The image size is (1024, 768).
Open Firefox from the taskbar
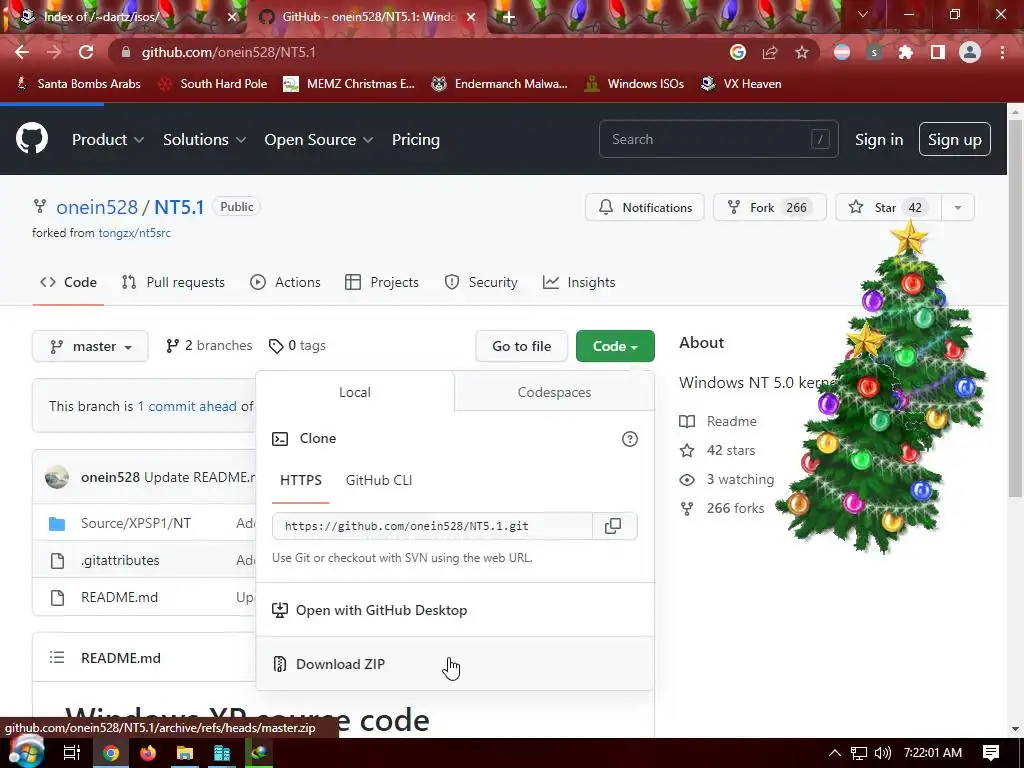point(148,753)
